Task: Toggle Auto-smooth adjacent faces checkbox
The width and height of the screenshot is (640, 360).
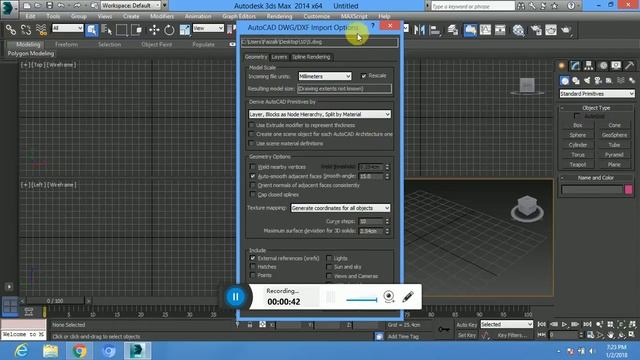Action: [x=253, y=176]
